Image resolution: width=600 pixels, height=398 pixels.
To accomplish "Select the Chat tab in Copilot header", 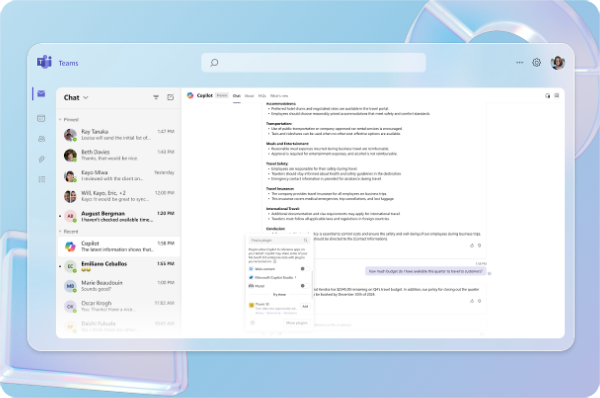I will click(237, 96).
